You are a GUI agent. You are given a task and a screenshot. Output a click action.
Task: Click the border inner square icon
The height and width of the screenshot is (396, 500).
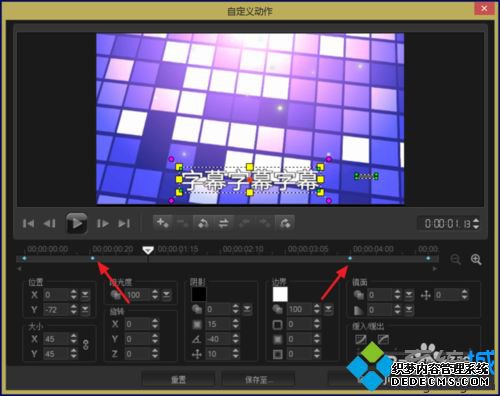coord(278,354)
